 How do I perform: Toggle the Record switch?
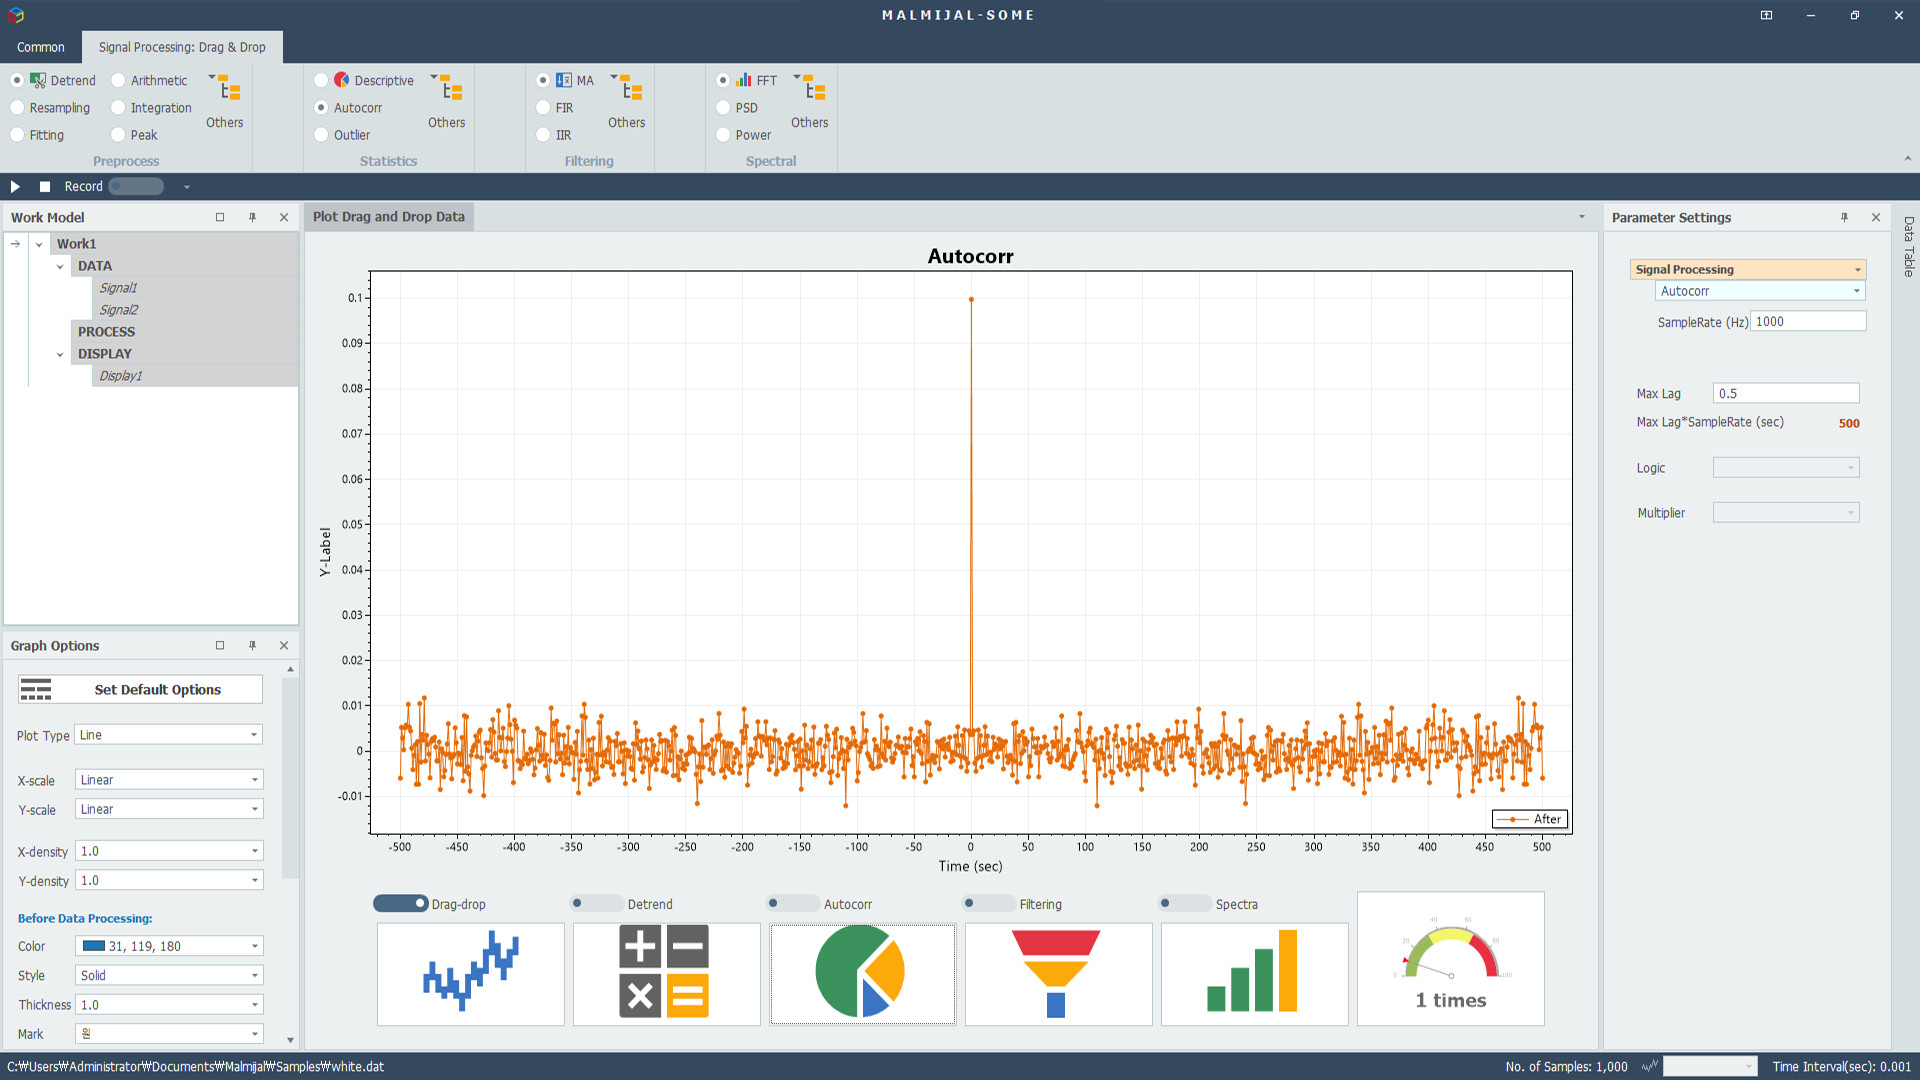point(136,187)
